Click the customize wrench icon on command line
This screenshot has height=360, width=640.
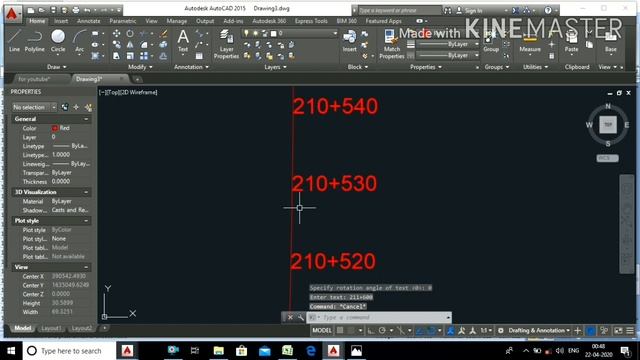pyautogui.click(x=300, y=317)
